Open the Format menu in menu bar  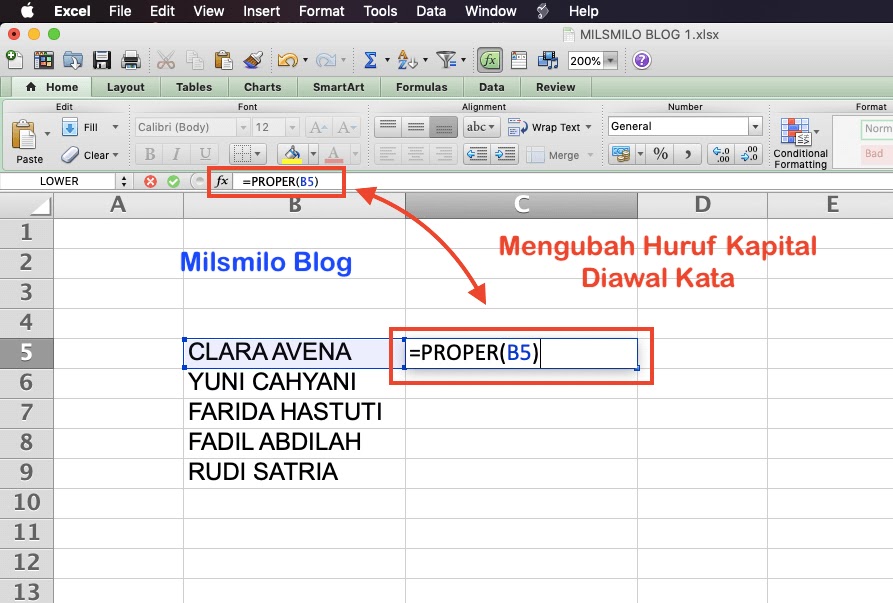coord(321,11)
